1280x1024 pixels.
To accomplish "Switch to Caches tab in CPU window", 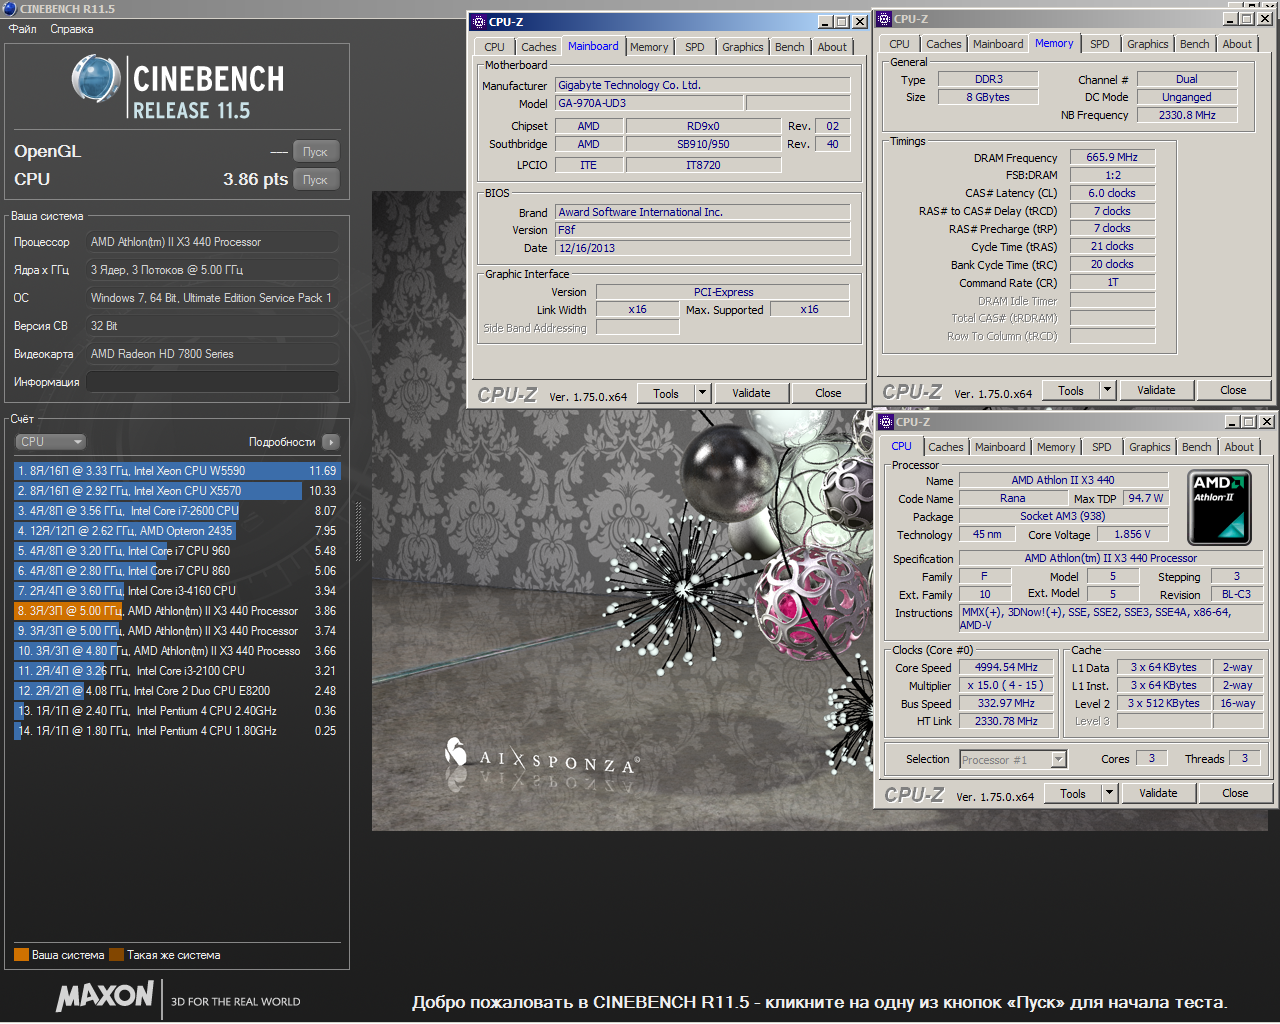I will (x=945, y=447).
